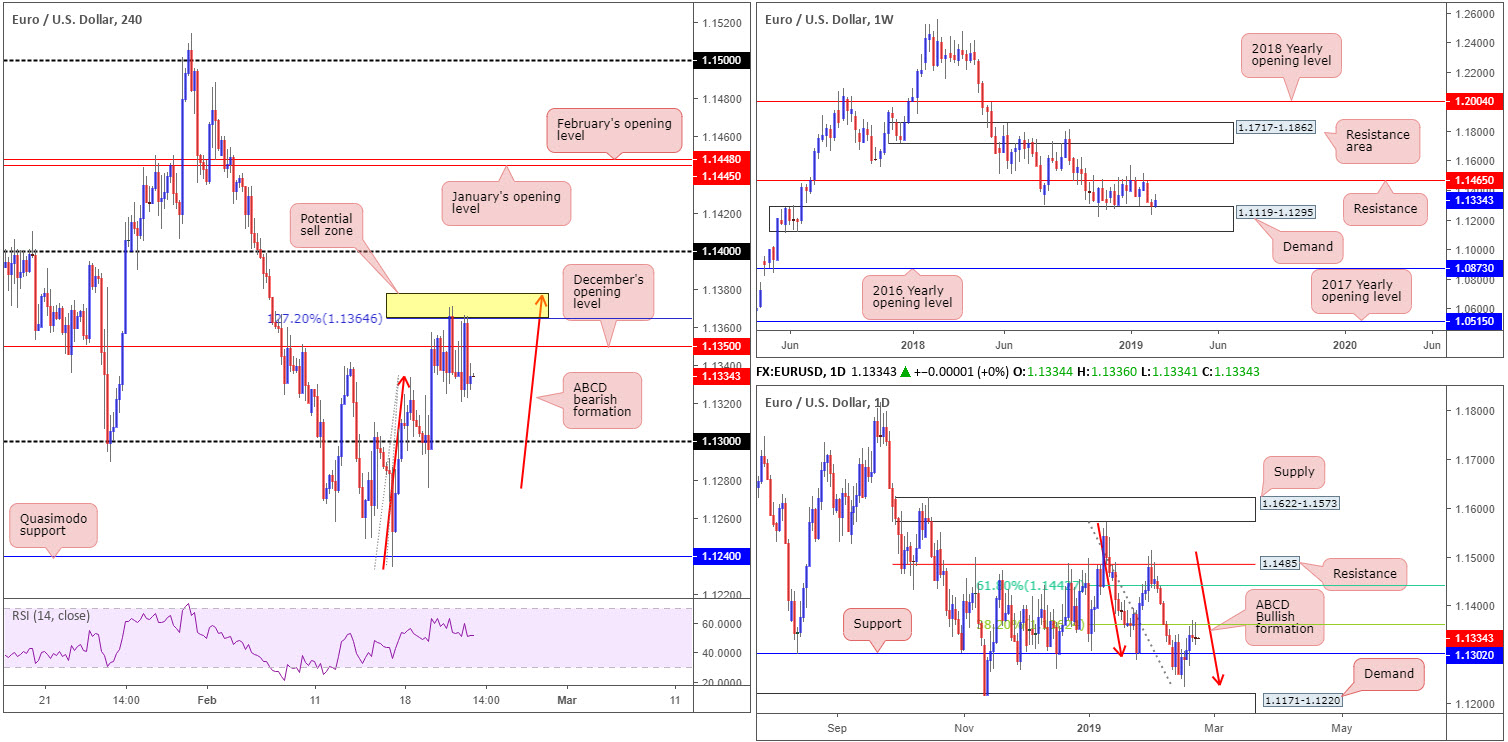Select the 'Demand' callout on the weekly chart
This screenshot has width=1508, height=742.
[1307, 246]
